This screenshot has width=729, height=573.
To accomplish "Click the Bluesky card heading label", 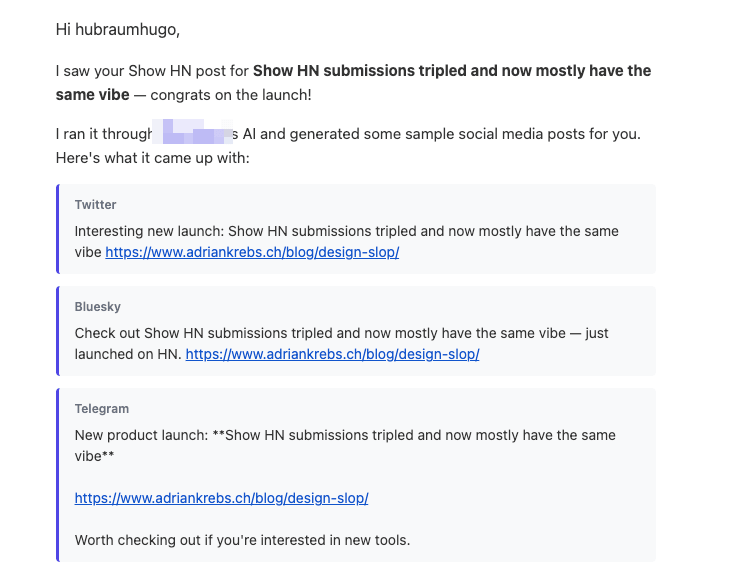I will pyautogui.click(x=97, y=307).
